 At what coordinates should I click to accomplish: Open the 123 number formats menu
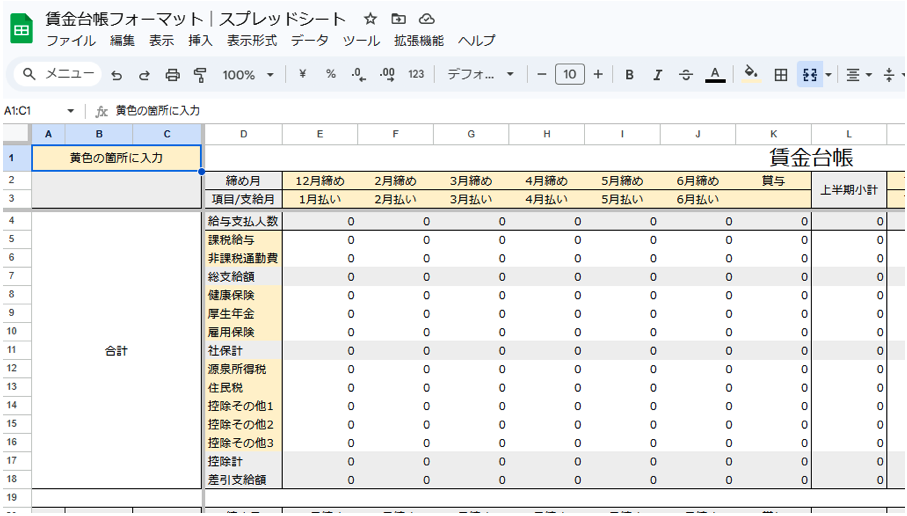tap(416, 74)
